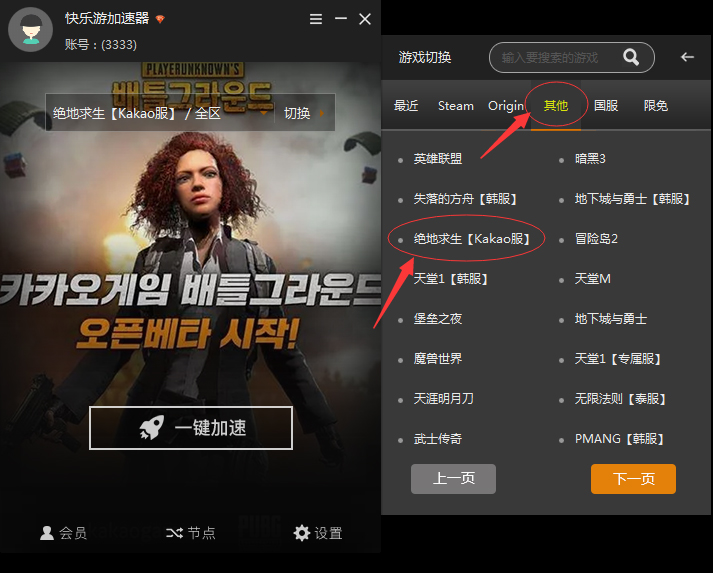The image size is (713, 573).
Task: Select 绝地求生【Kakao服】 in the list
Action: pos(472,239)
